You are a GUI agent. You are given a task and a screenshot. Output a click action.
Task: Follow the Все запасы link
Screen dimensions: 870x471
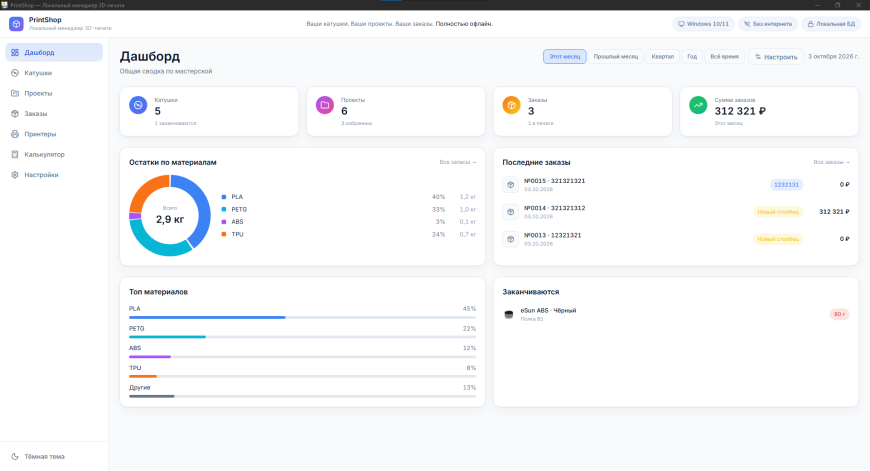458,162
